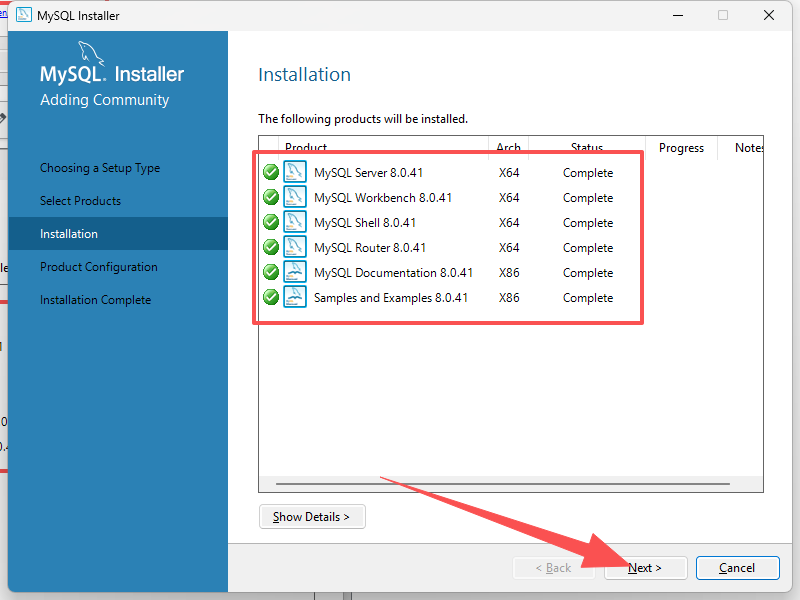Click the MySQL Documentation 8.0.41 product icon

pos(295,272)
